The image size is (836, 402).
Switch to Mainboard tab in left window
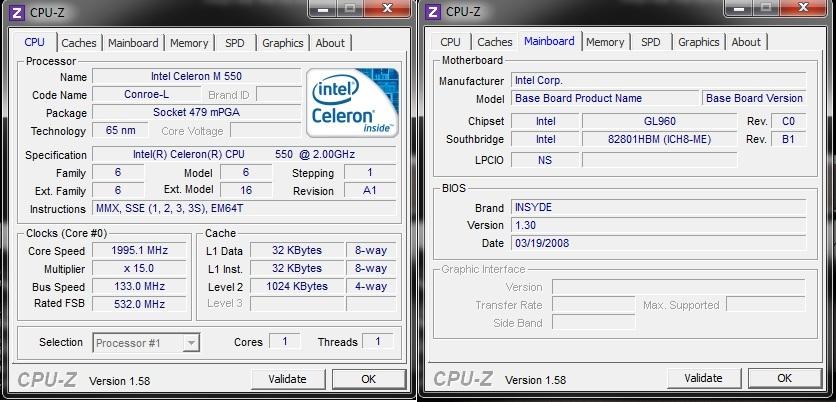point(133,43)
